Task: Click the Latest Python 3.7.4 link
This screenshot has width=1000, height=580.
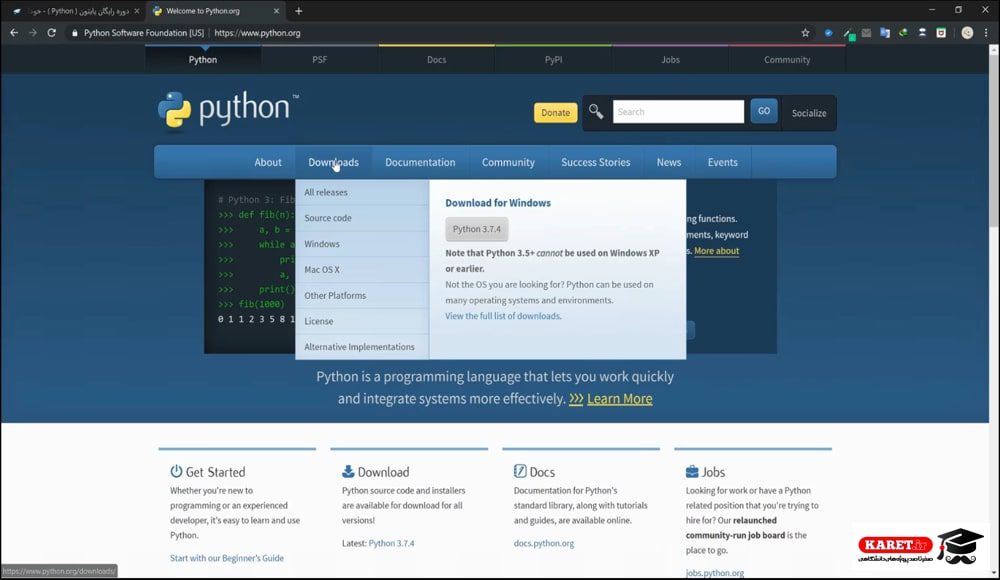Action: point(391,543)
